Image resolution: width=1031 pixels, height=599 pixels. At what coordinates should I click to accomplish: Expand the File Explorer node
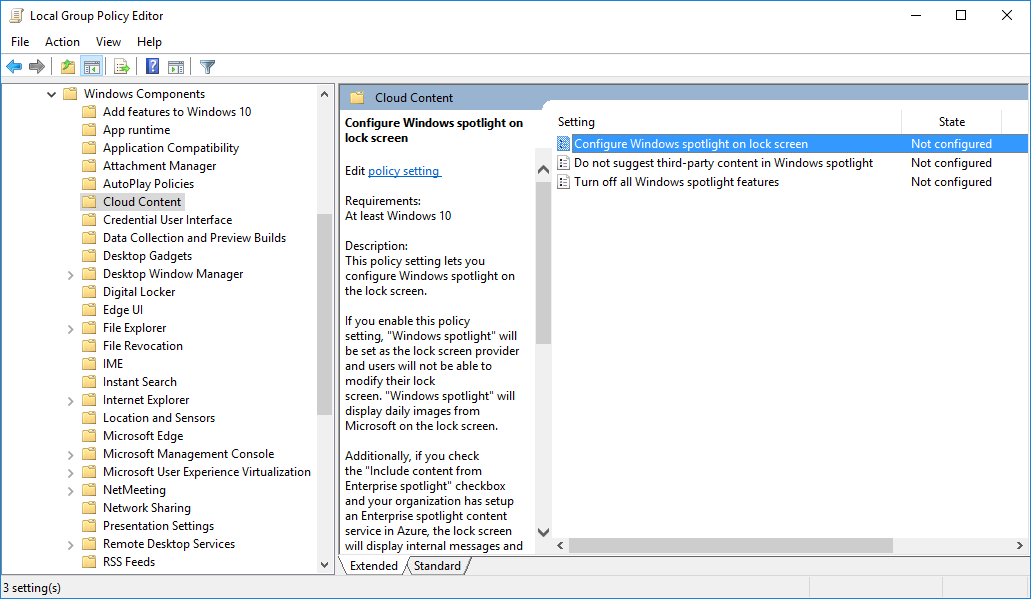70,327
